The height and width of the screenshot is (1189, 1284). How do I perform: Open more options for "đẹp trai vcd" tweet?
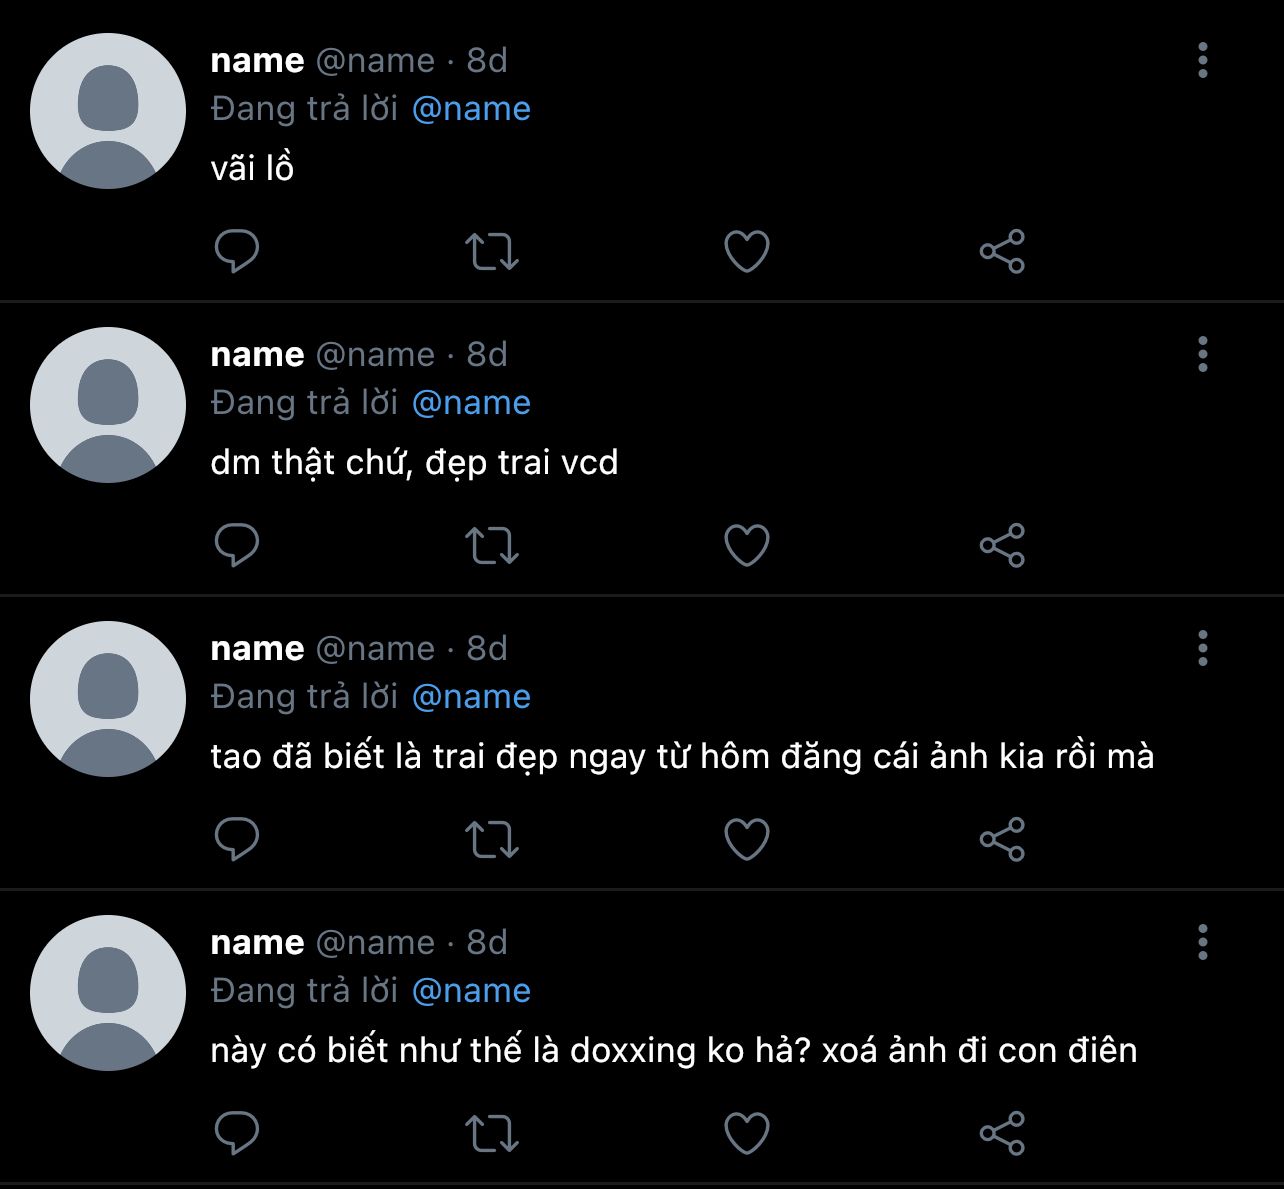coord(1203,354)
